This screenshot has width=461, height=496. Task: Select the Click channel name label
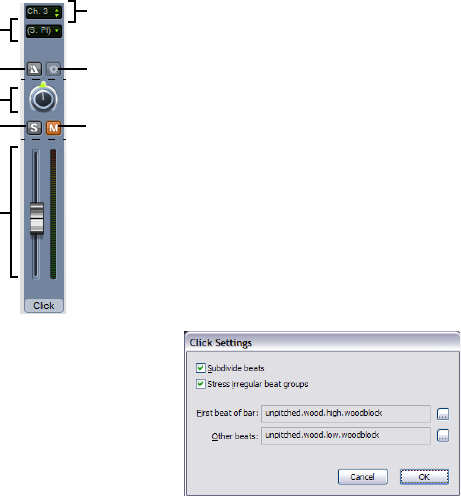click(44, 306)
